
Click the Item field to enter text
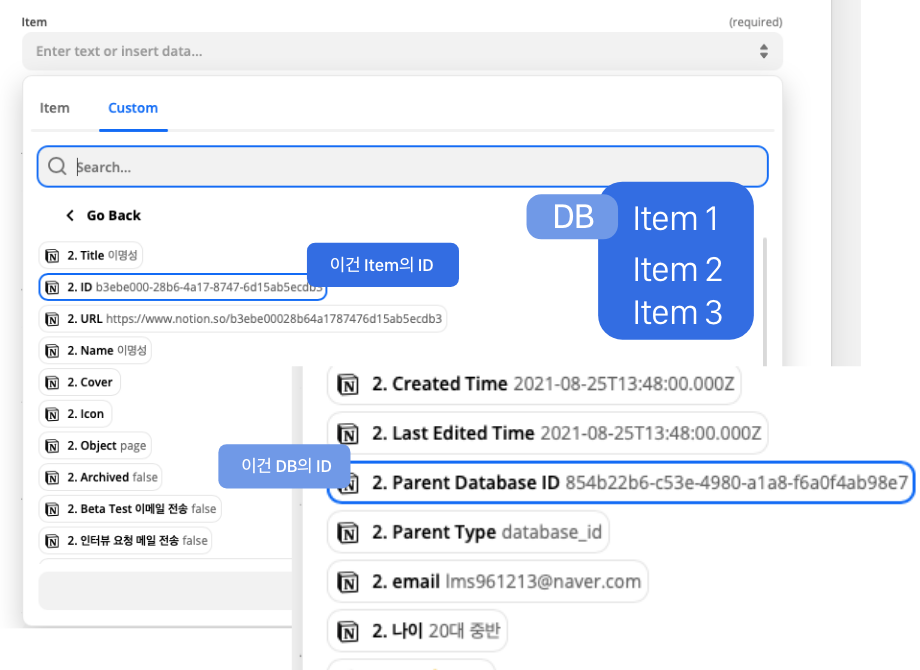402,51
